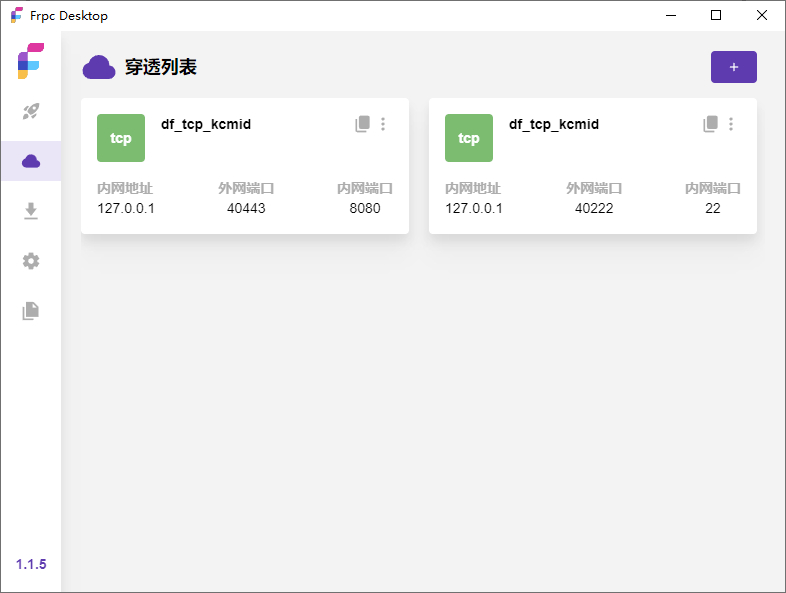Click the internal port value 22

coord(713,208)
